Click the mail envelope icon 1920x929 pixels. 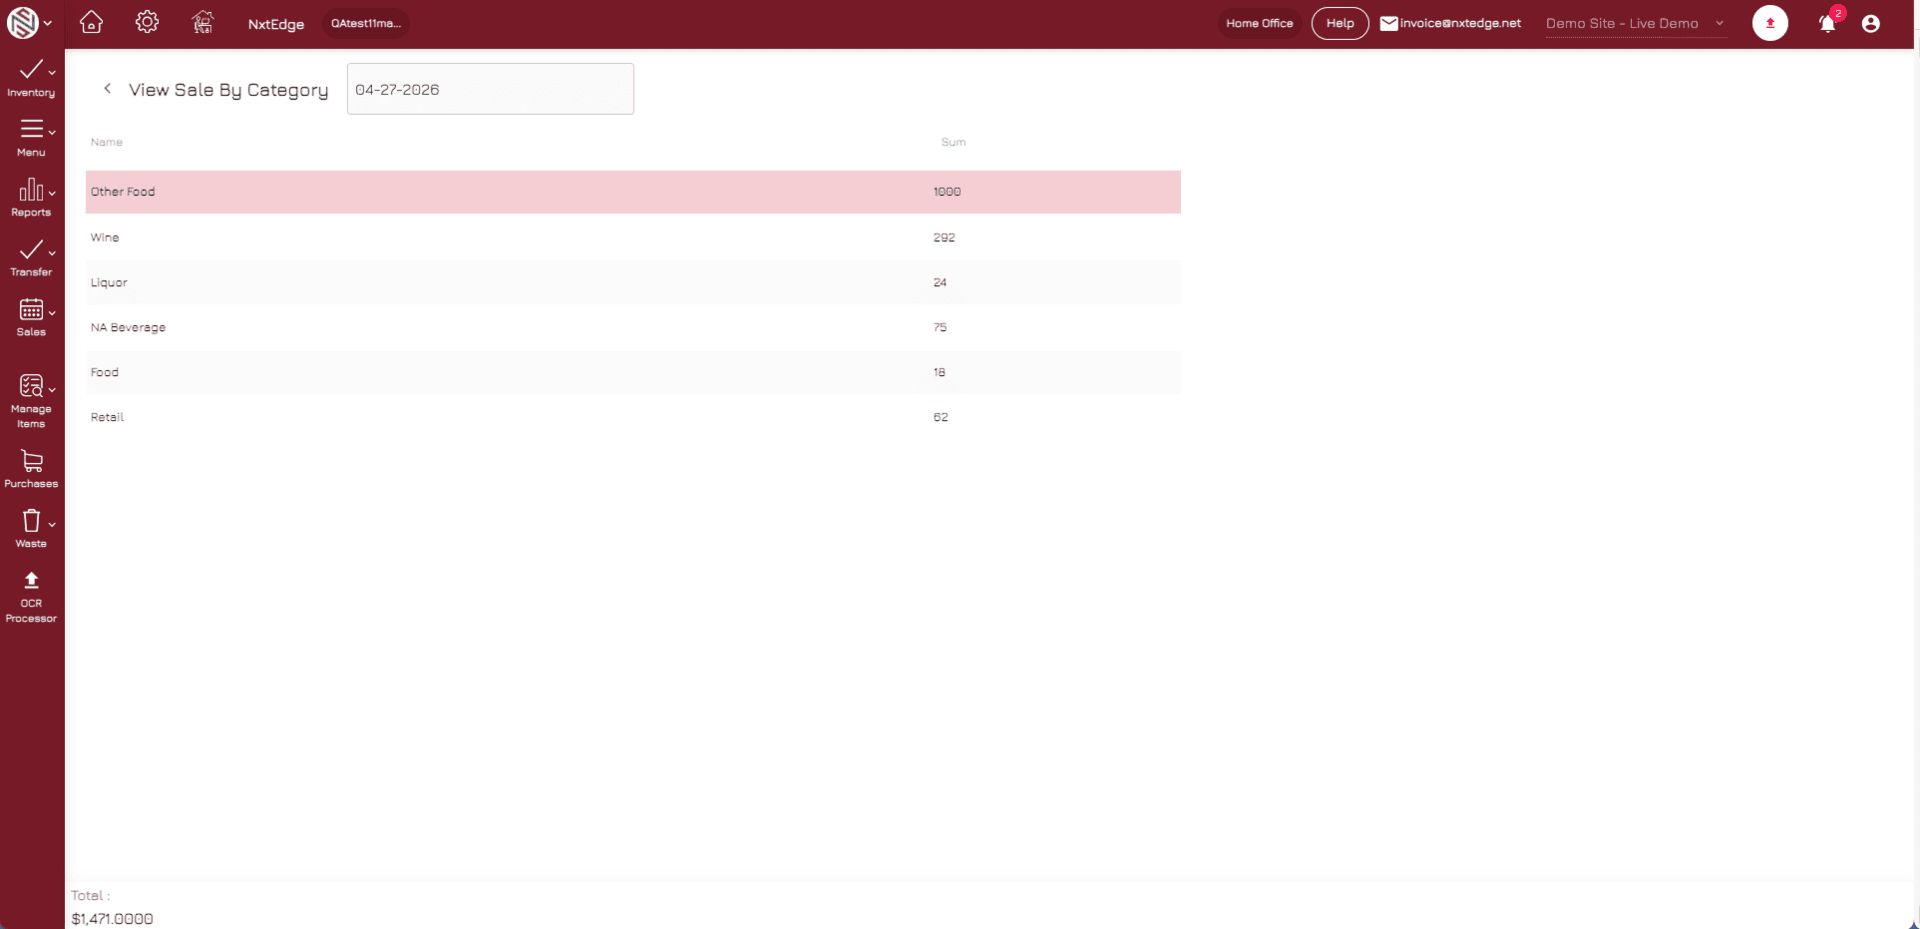(1389, 23)
